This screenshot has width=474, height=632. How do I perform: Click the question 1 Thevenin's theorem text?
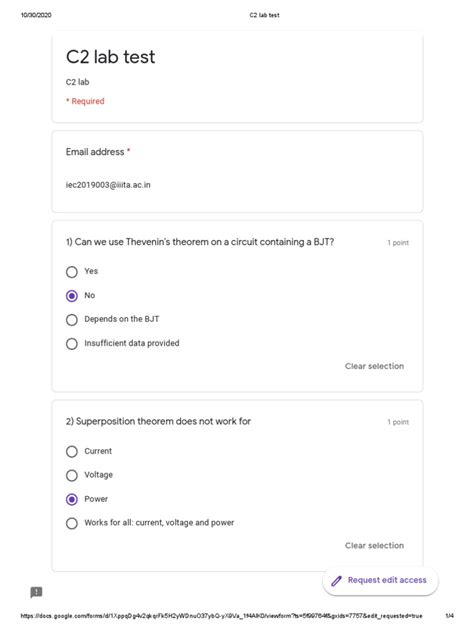click(x=200, y=242)
